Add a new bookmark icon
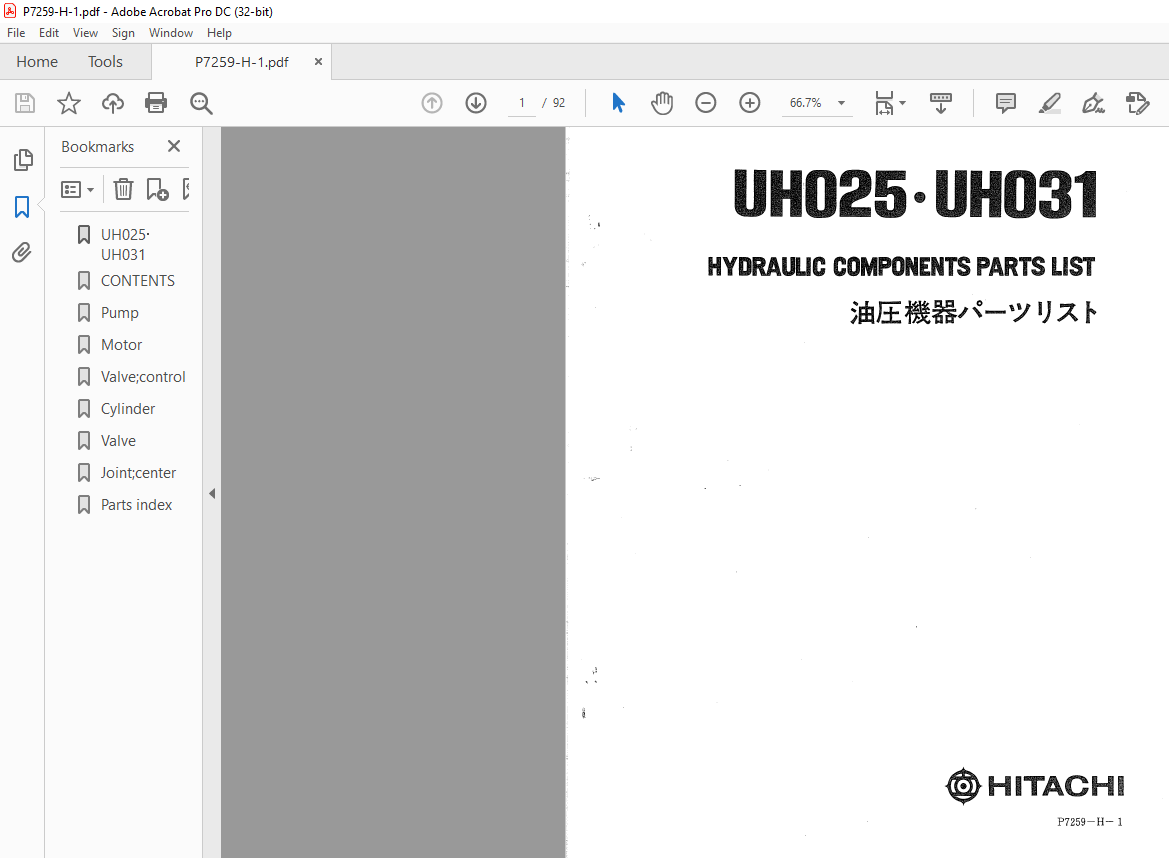The image size is (1169, 858). [x=157, y=189]
